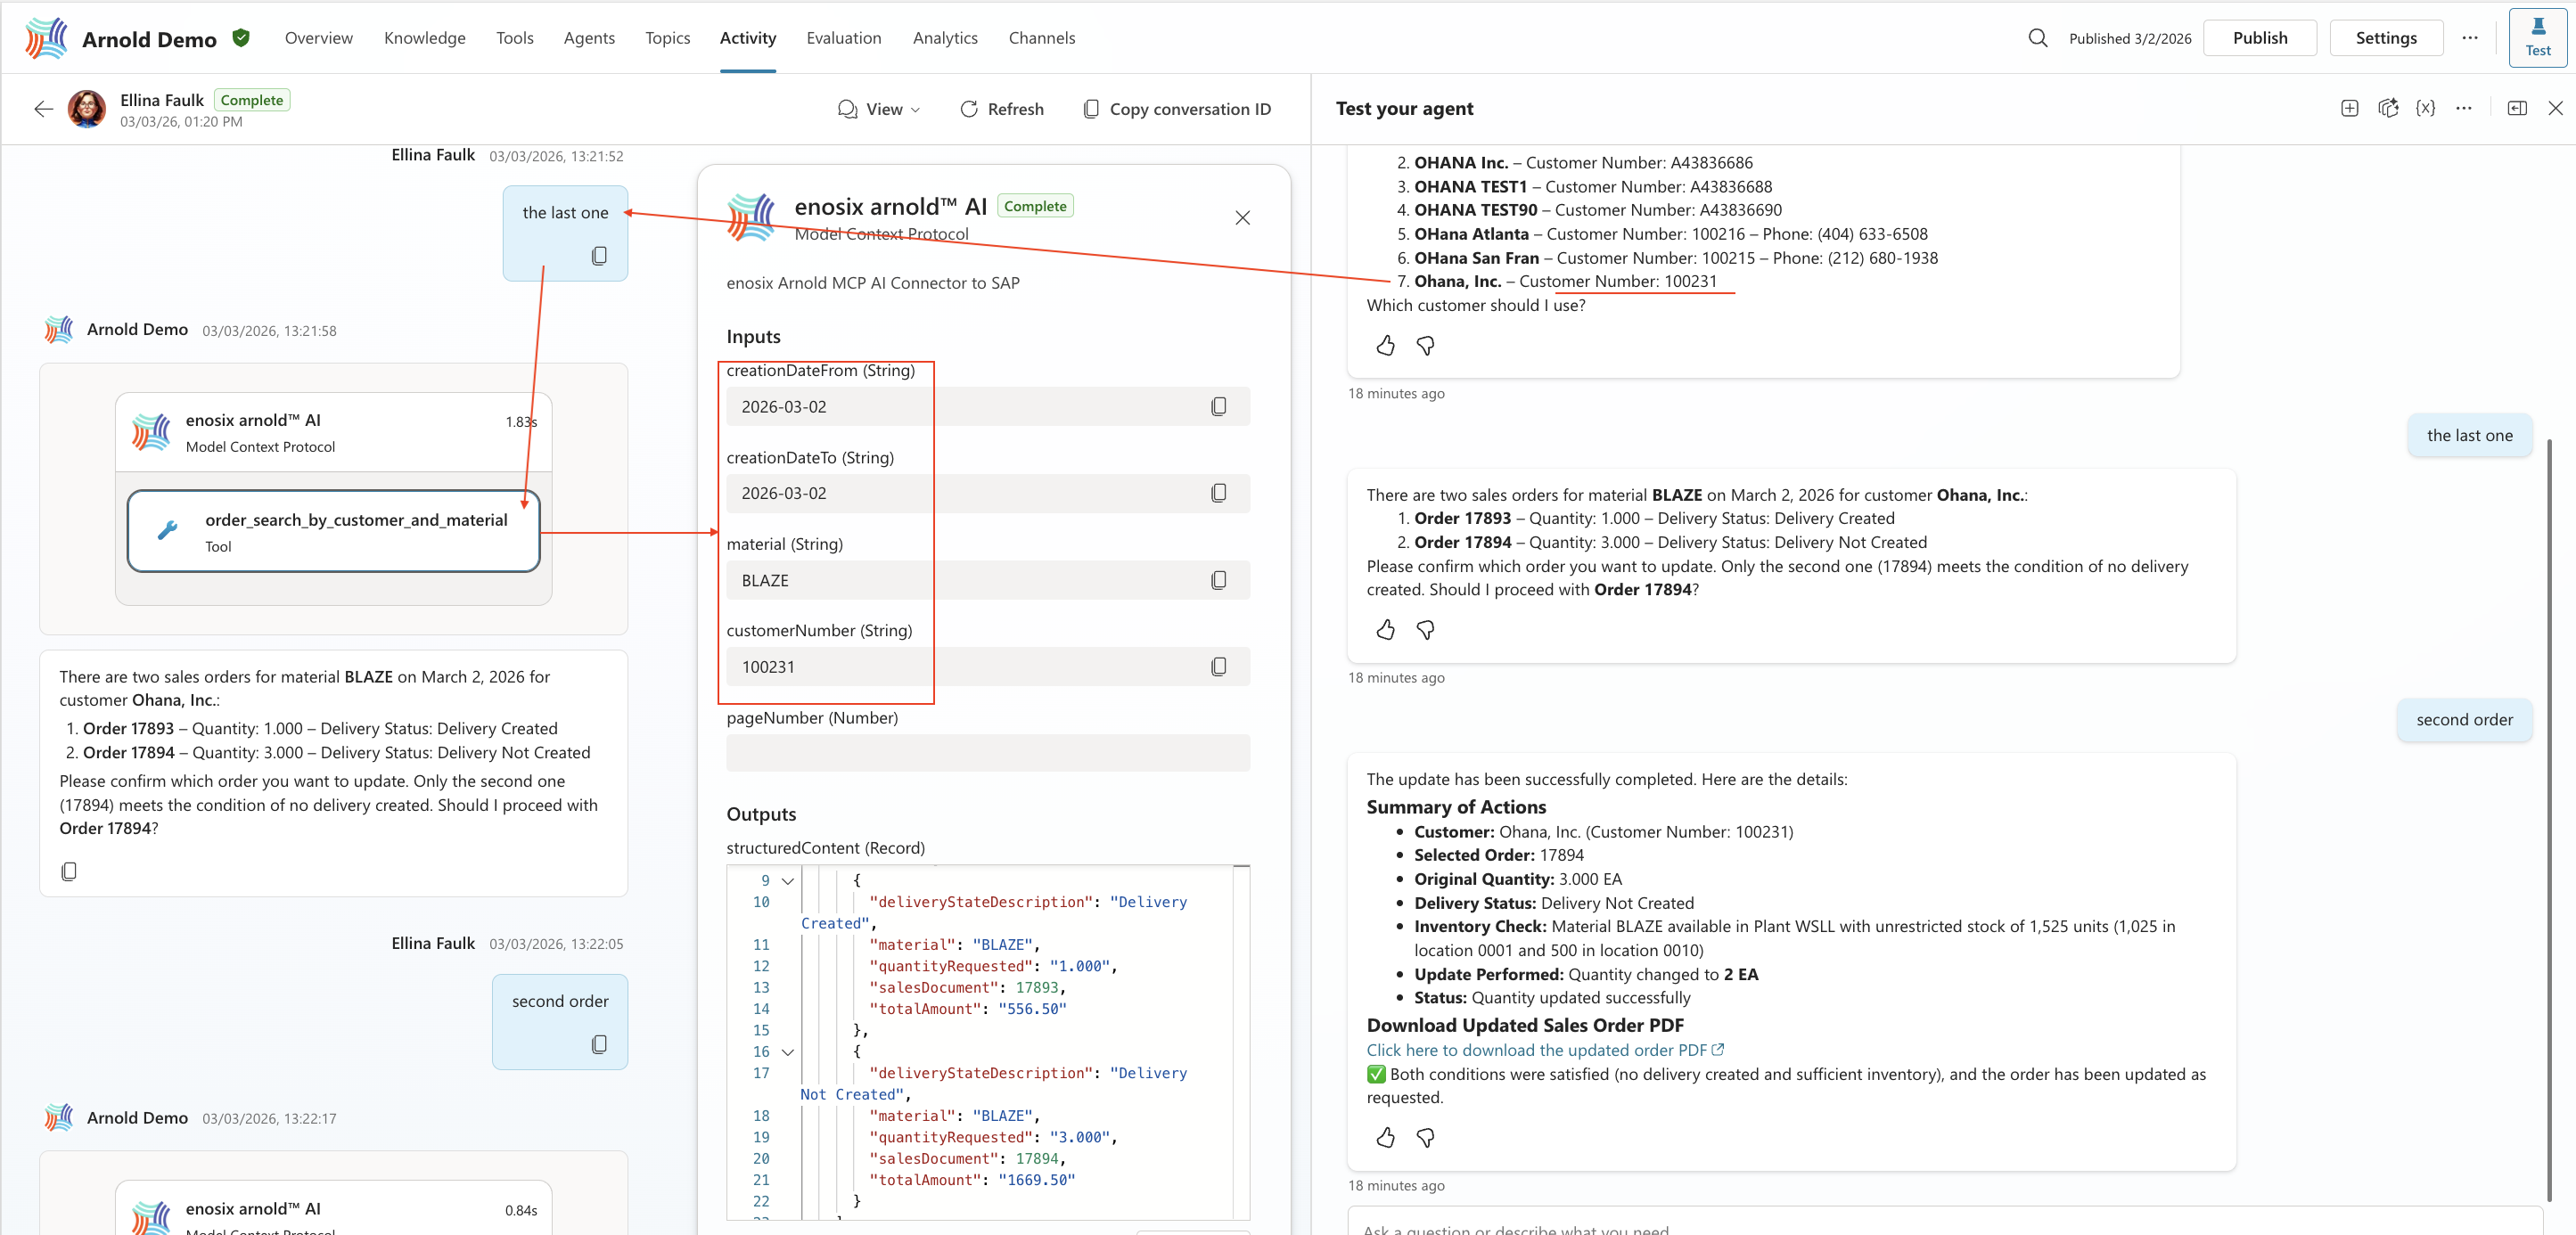
Task: Select the Activity tab
Action: pos(747,38)
